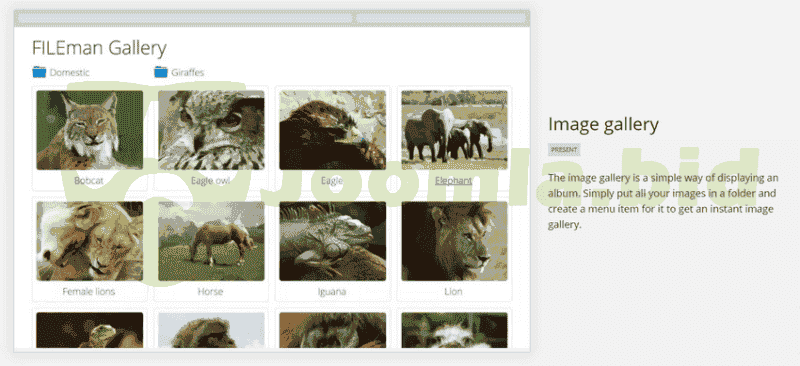Open the Horse thumbnail image

tap(211, 241)
